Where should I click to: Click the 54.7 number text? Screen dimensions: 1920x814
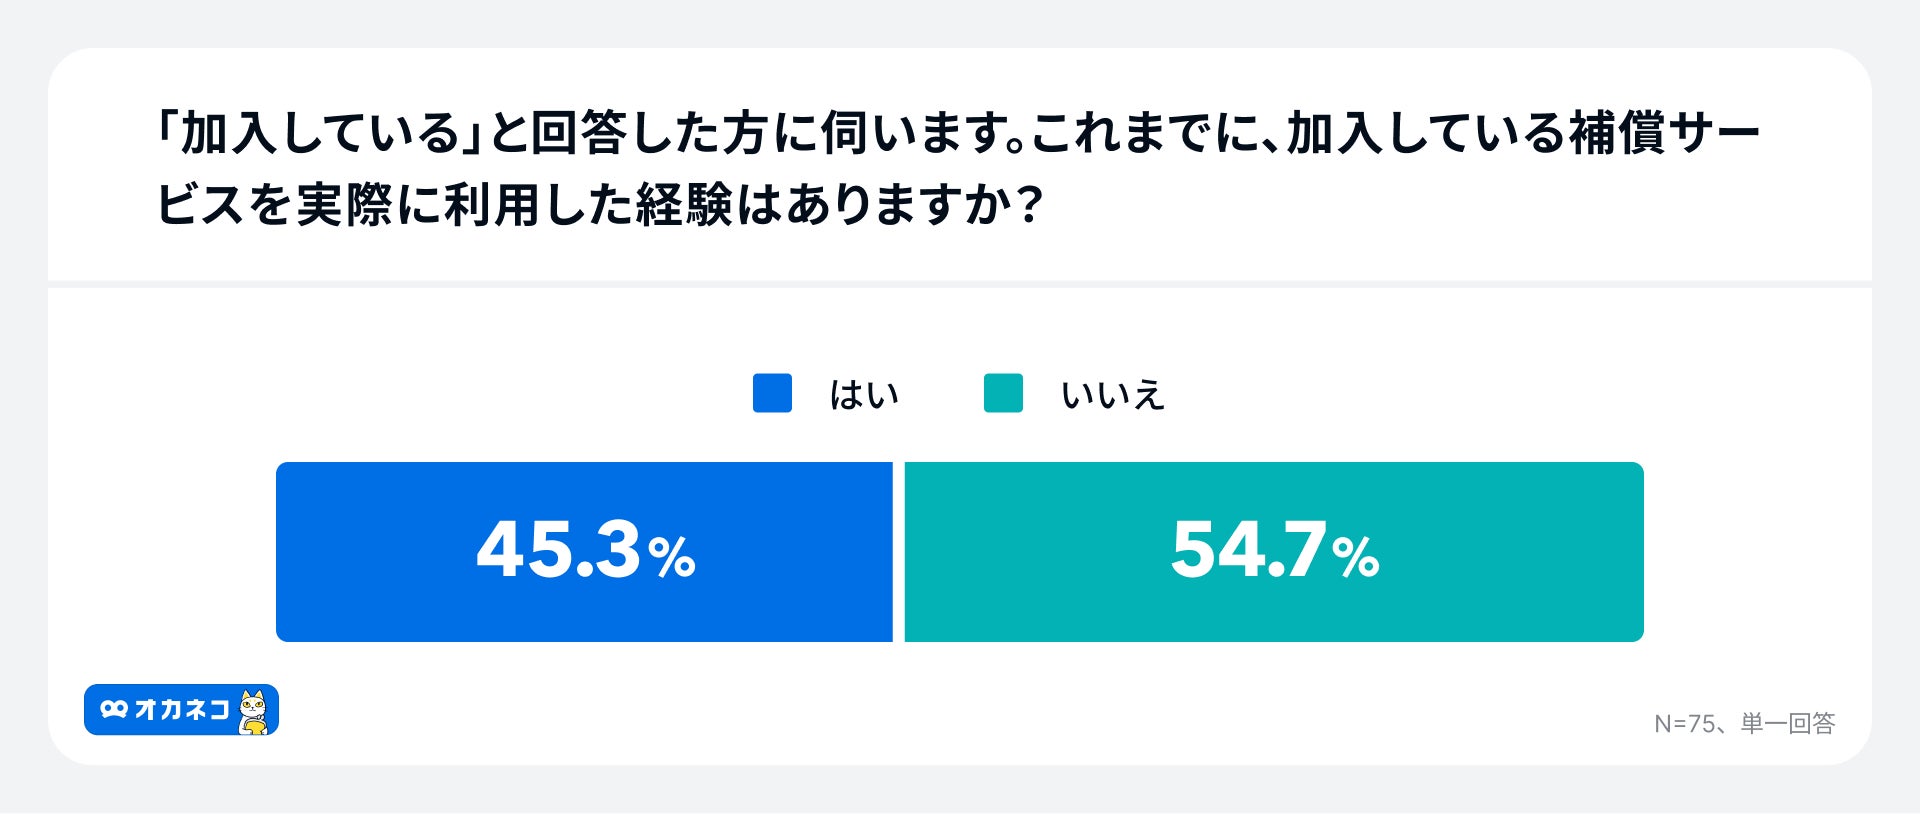click(x=1248, y=550)
